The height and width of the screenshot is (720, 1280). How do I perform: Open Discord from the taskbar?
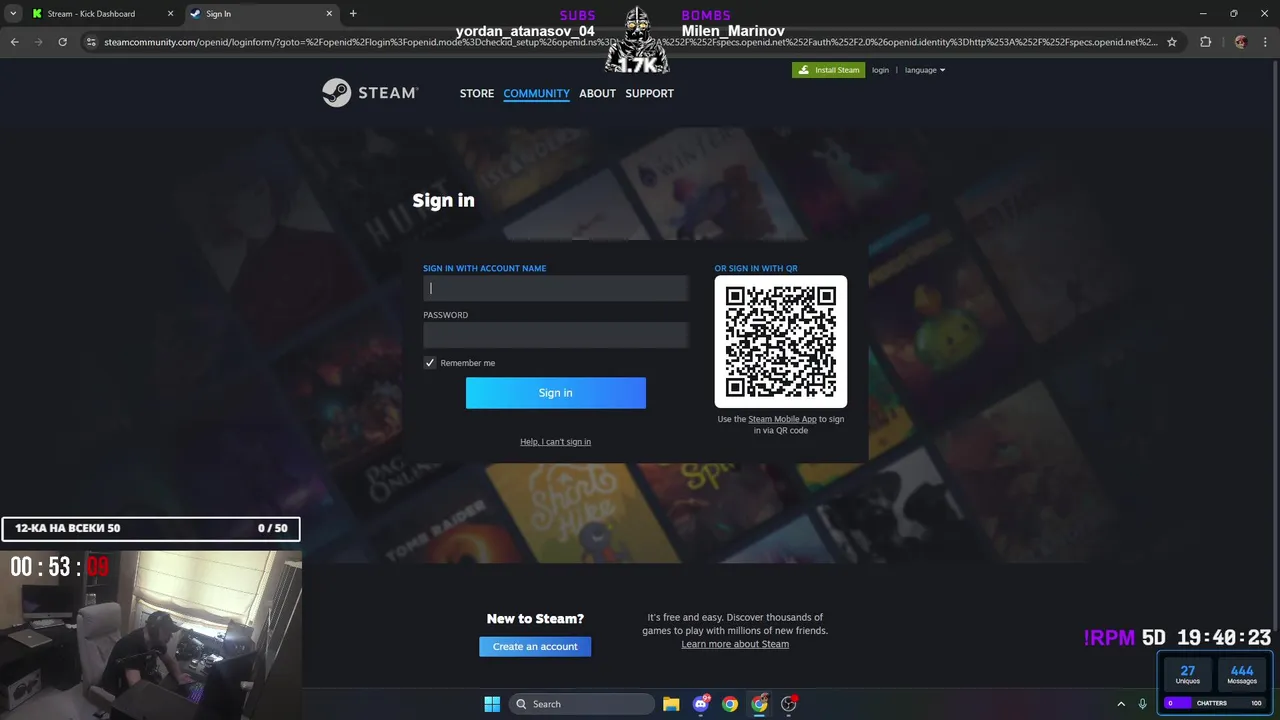click(701, 704)
